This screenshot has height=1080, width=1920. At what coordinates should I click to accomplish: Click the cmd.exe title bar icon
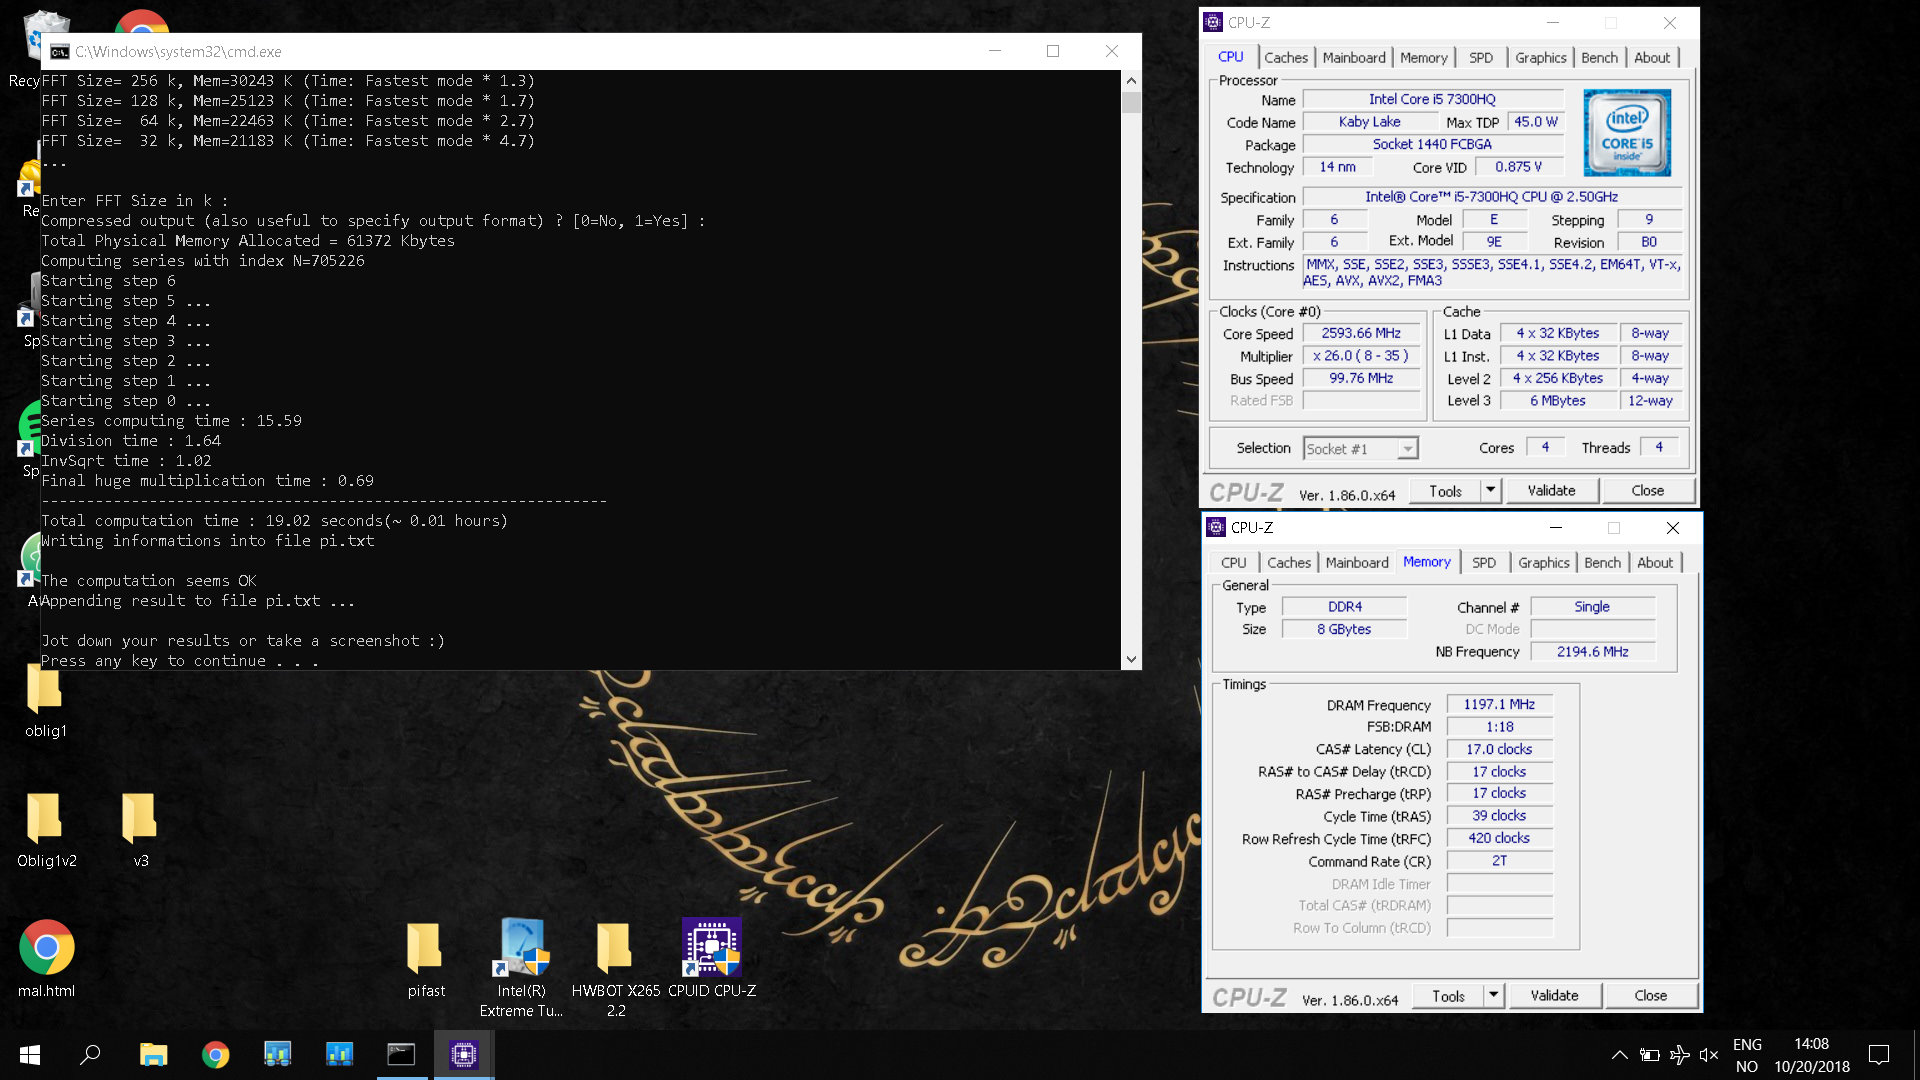(60, 52)
